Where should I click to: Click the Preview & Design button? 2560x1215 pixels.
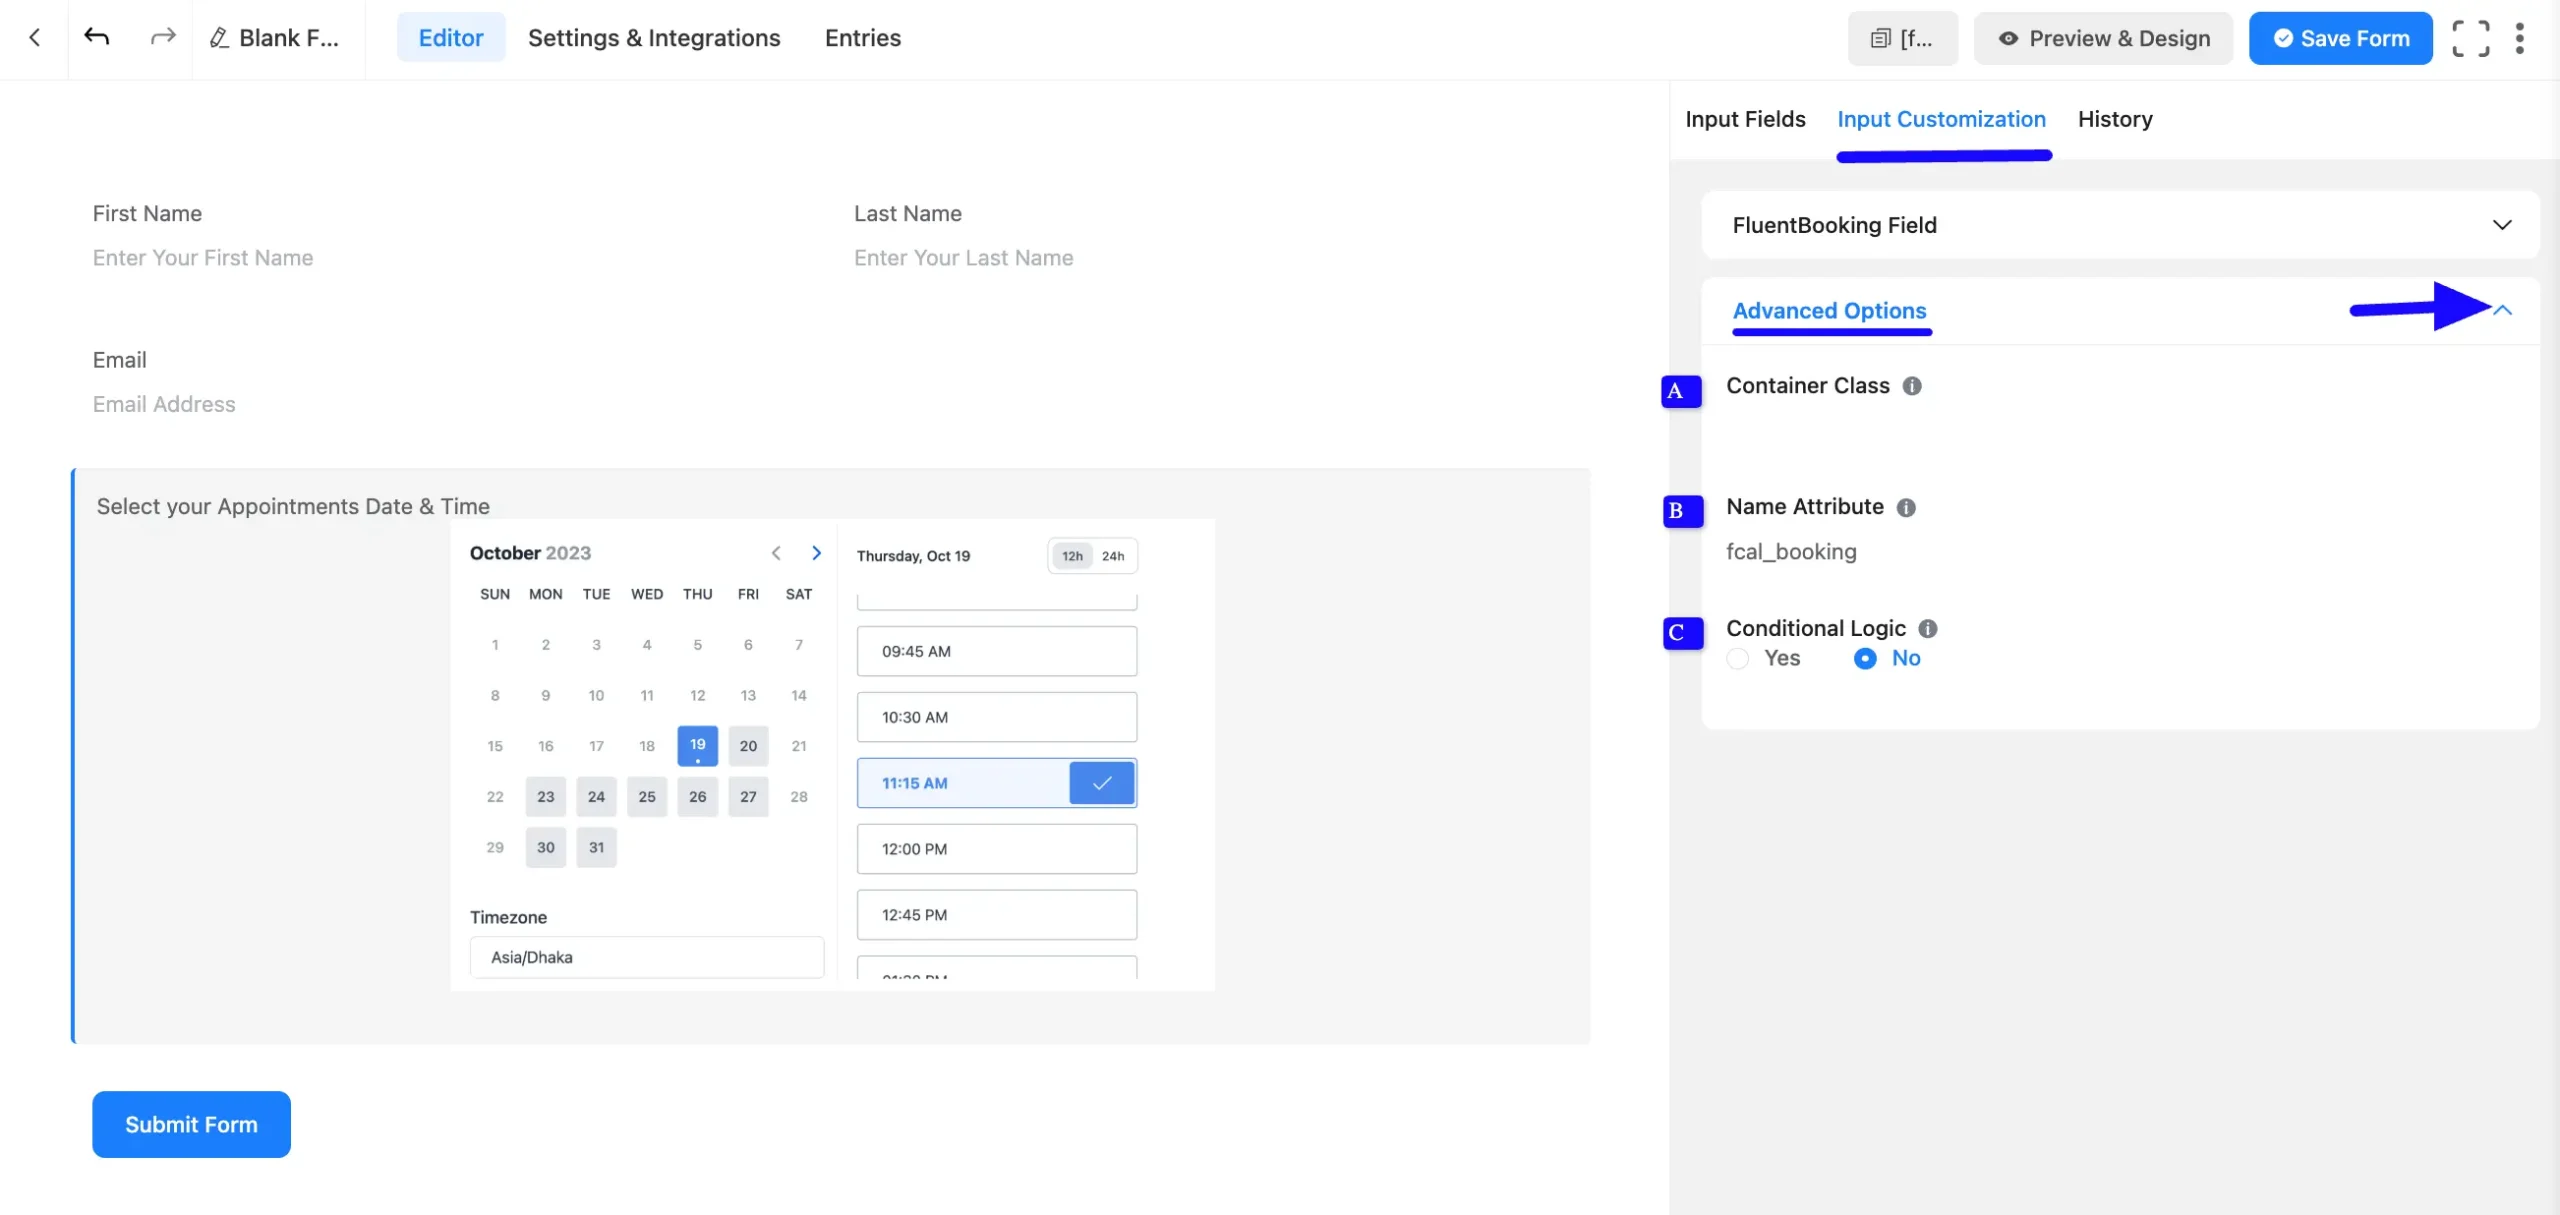(x=2103, y=39)
